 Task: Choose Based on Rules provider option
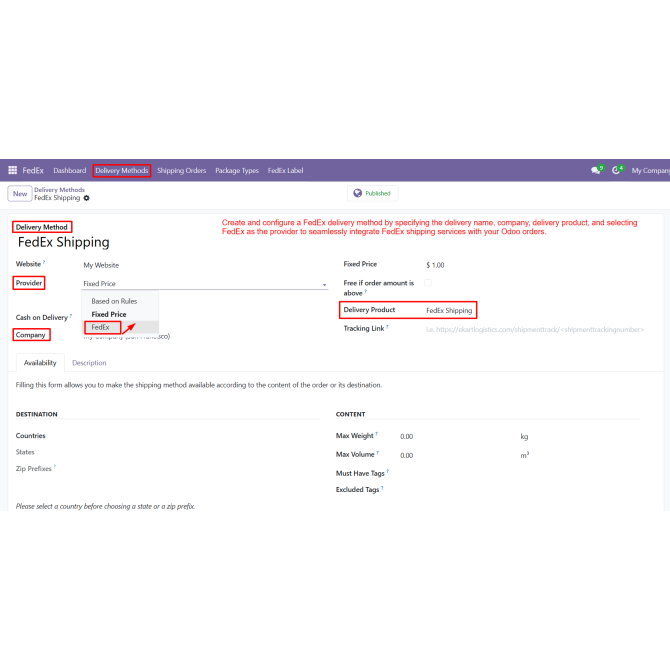[114, 301]
